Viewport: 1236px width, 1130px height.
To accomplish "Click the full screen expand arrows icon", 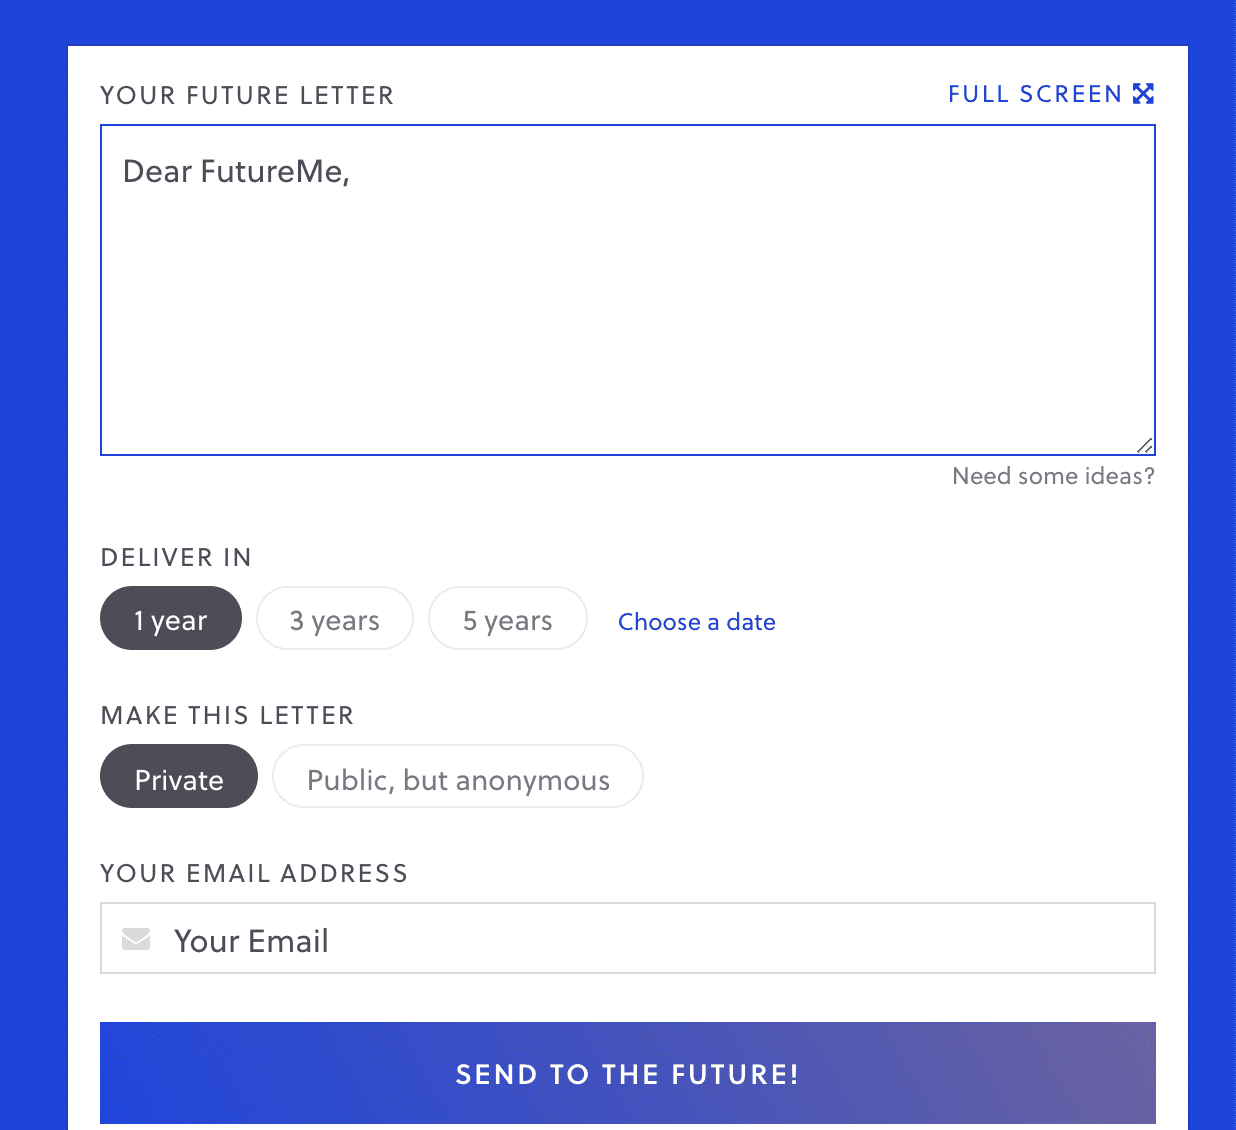I will (1143, 94).
